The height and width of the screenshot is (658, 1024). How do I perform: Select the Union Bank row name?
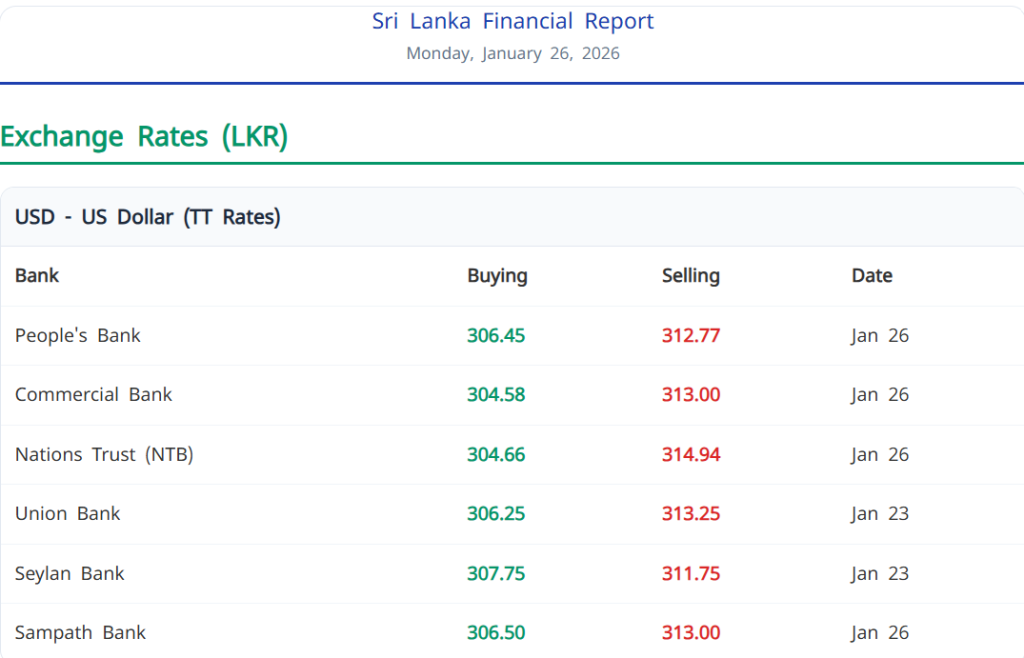coord(67,514)
